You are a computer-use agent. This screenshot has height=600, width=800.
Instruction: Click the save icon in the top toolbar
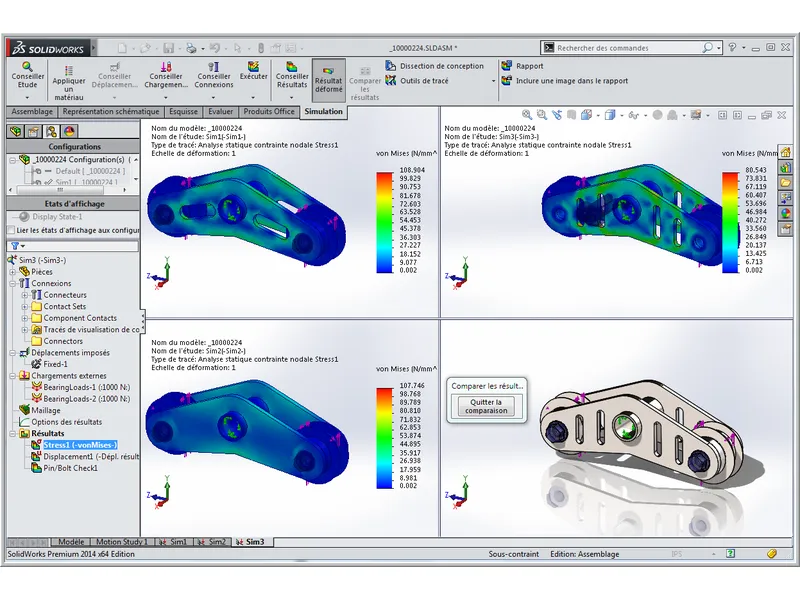click(169, 47)
